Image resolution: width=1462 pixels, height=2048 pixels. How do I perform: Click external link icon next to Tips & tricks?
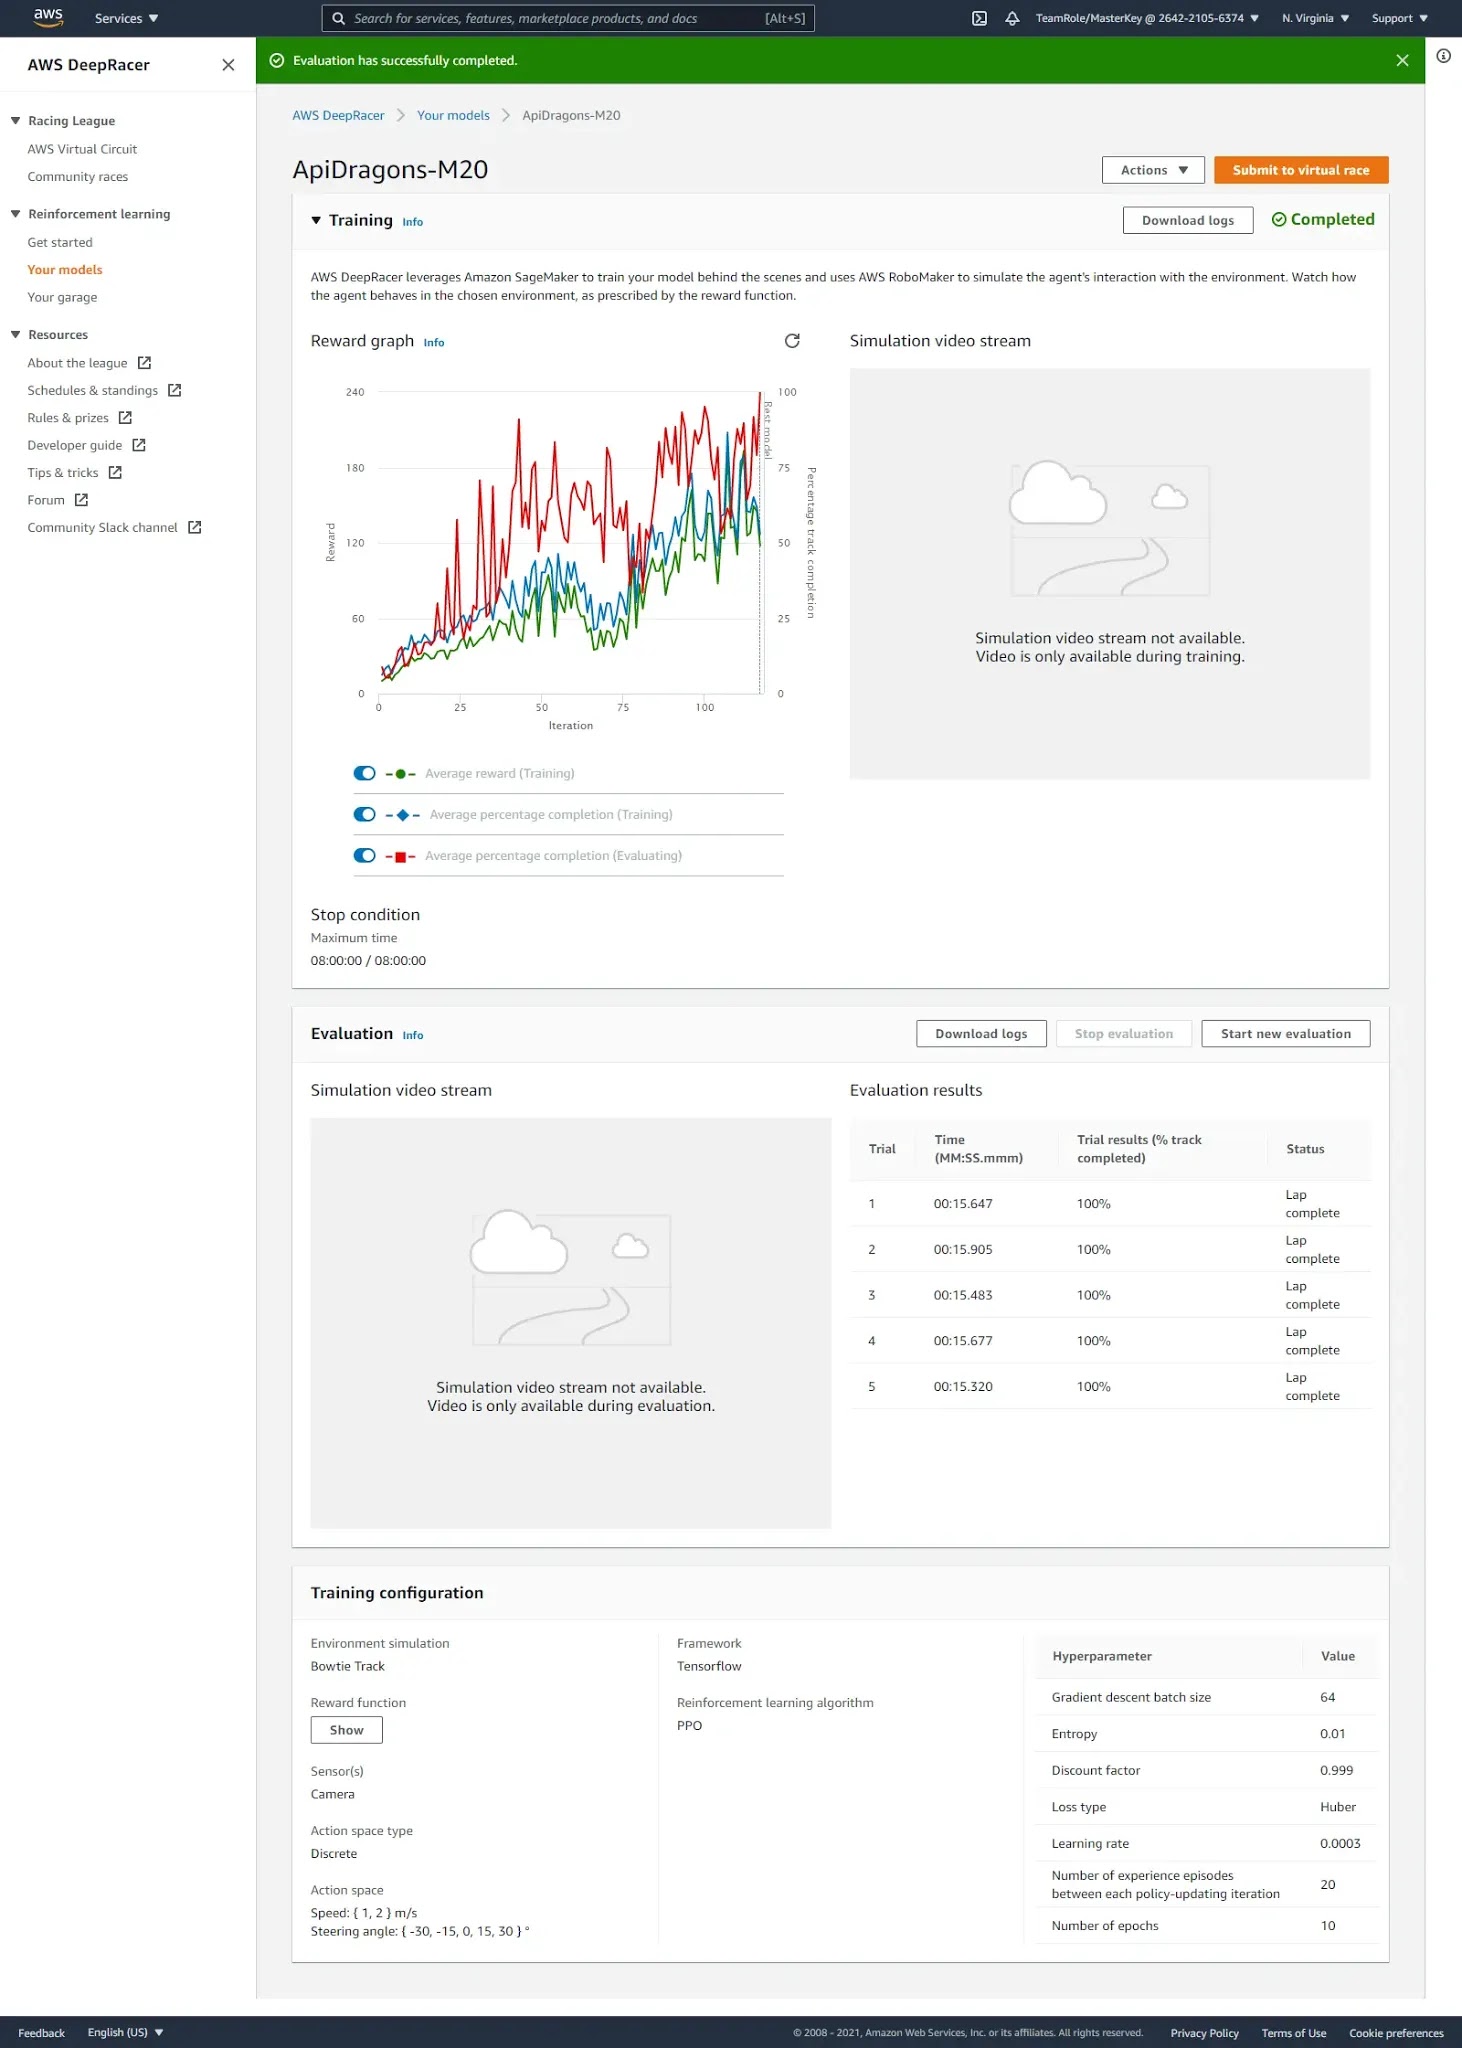pyautogui.click(x=115, y=473)
